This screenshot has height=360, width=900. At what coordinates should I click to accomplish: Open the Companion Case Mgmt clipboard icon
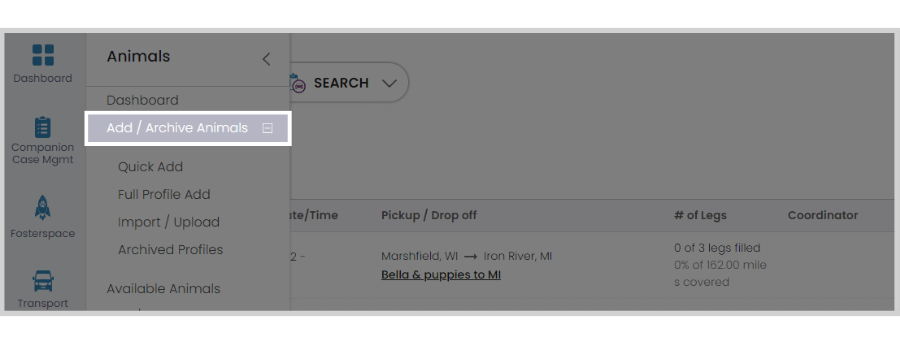click(42, 127)
